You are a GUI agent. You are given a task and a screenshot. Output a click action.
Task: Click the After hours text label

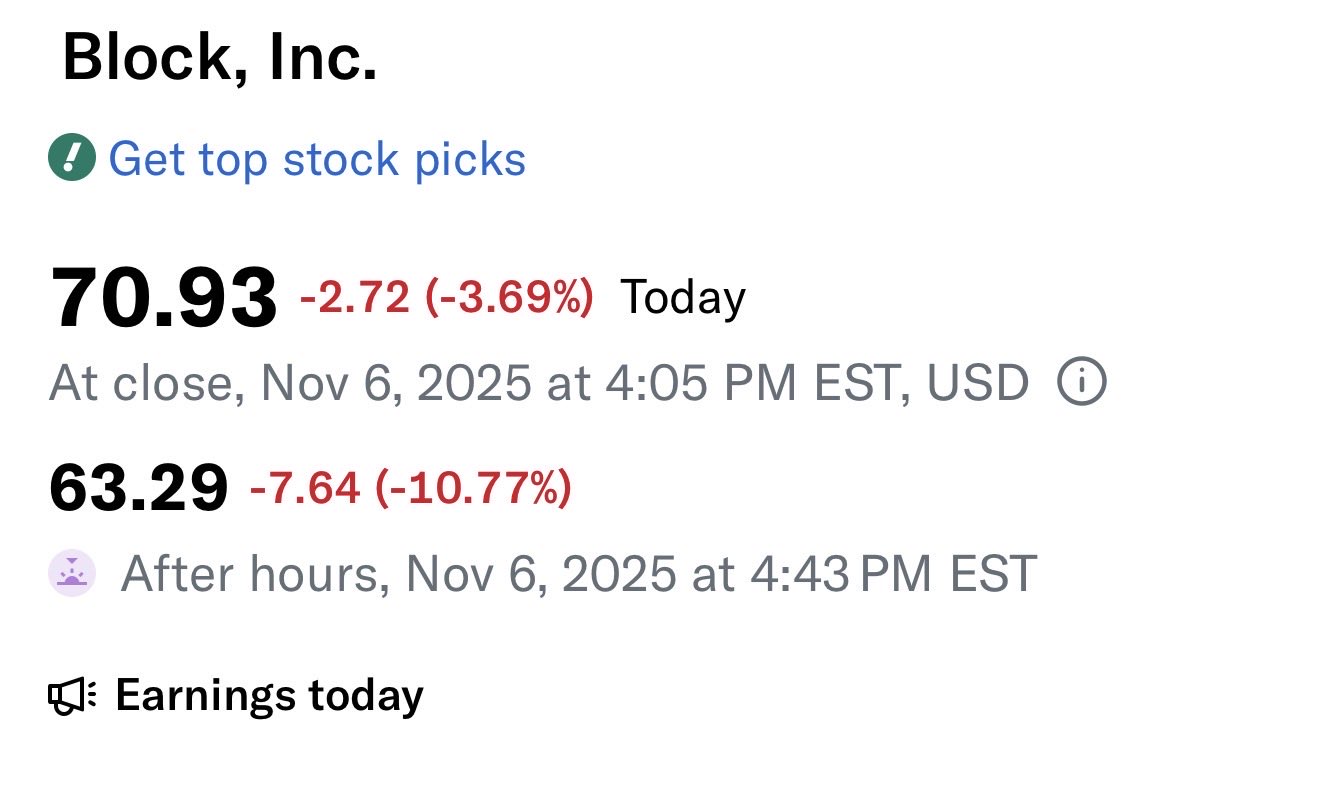254,574
